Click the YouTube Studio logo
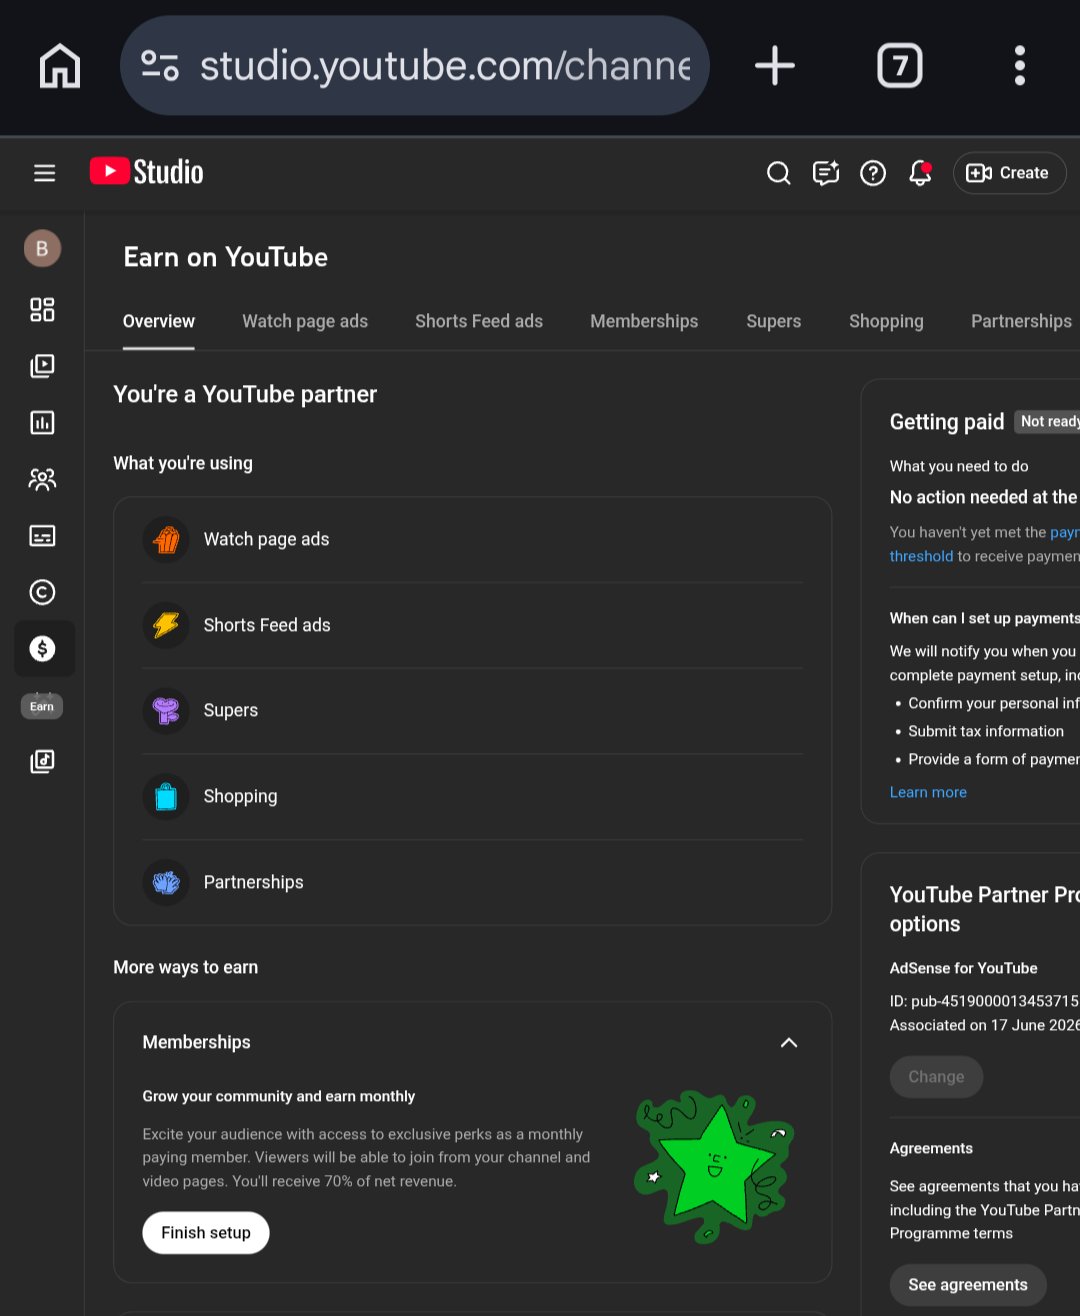This screenshot has width=1080, height=1316. pyautogui.click(x=147, y=172)
